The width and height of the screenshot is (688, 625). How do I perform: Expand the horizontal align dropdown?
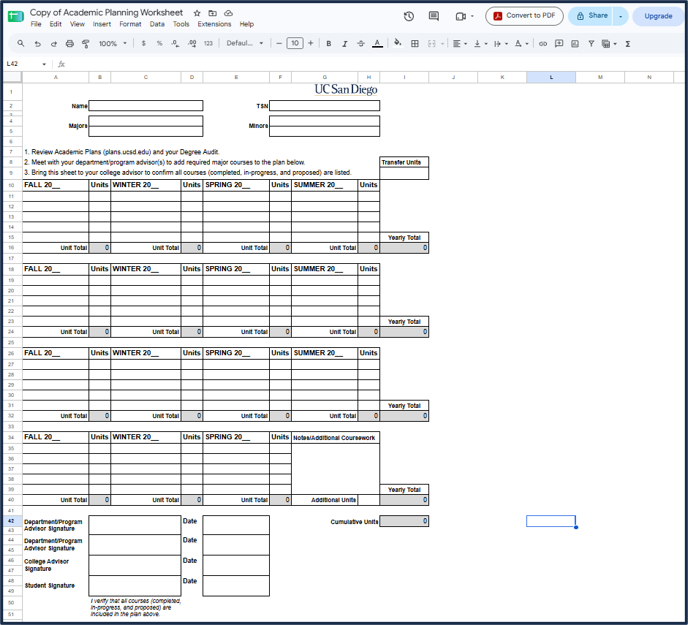click(x=465, y=43)
